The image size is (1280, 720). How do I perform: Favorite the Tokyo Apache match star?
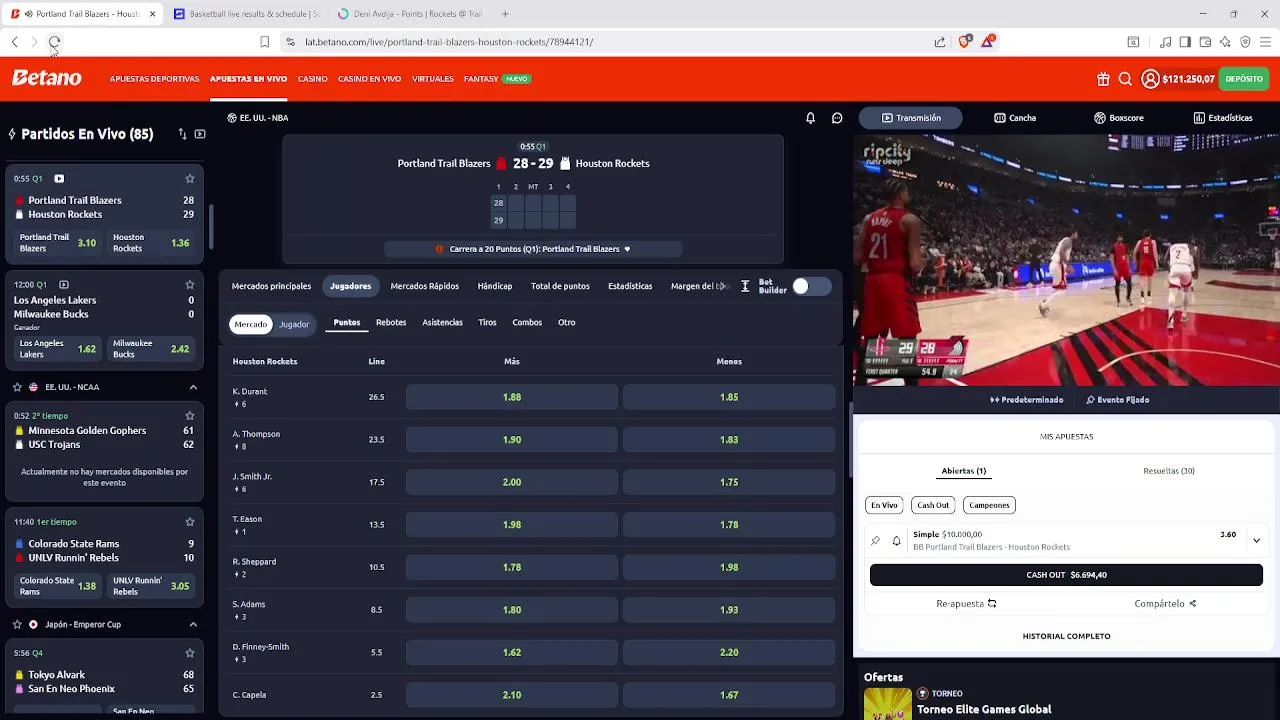coord(189,653)
